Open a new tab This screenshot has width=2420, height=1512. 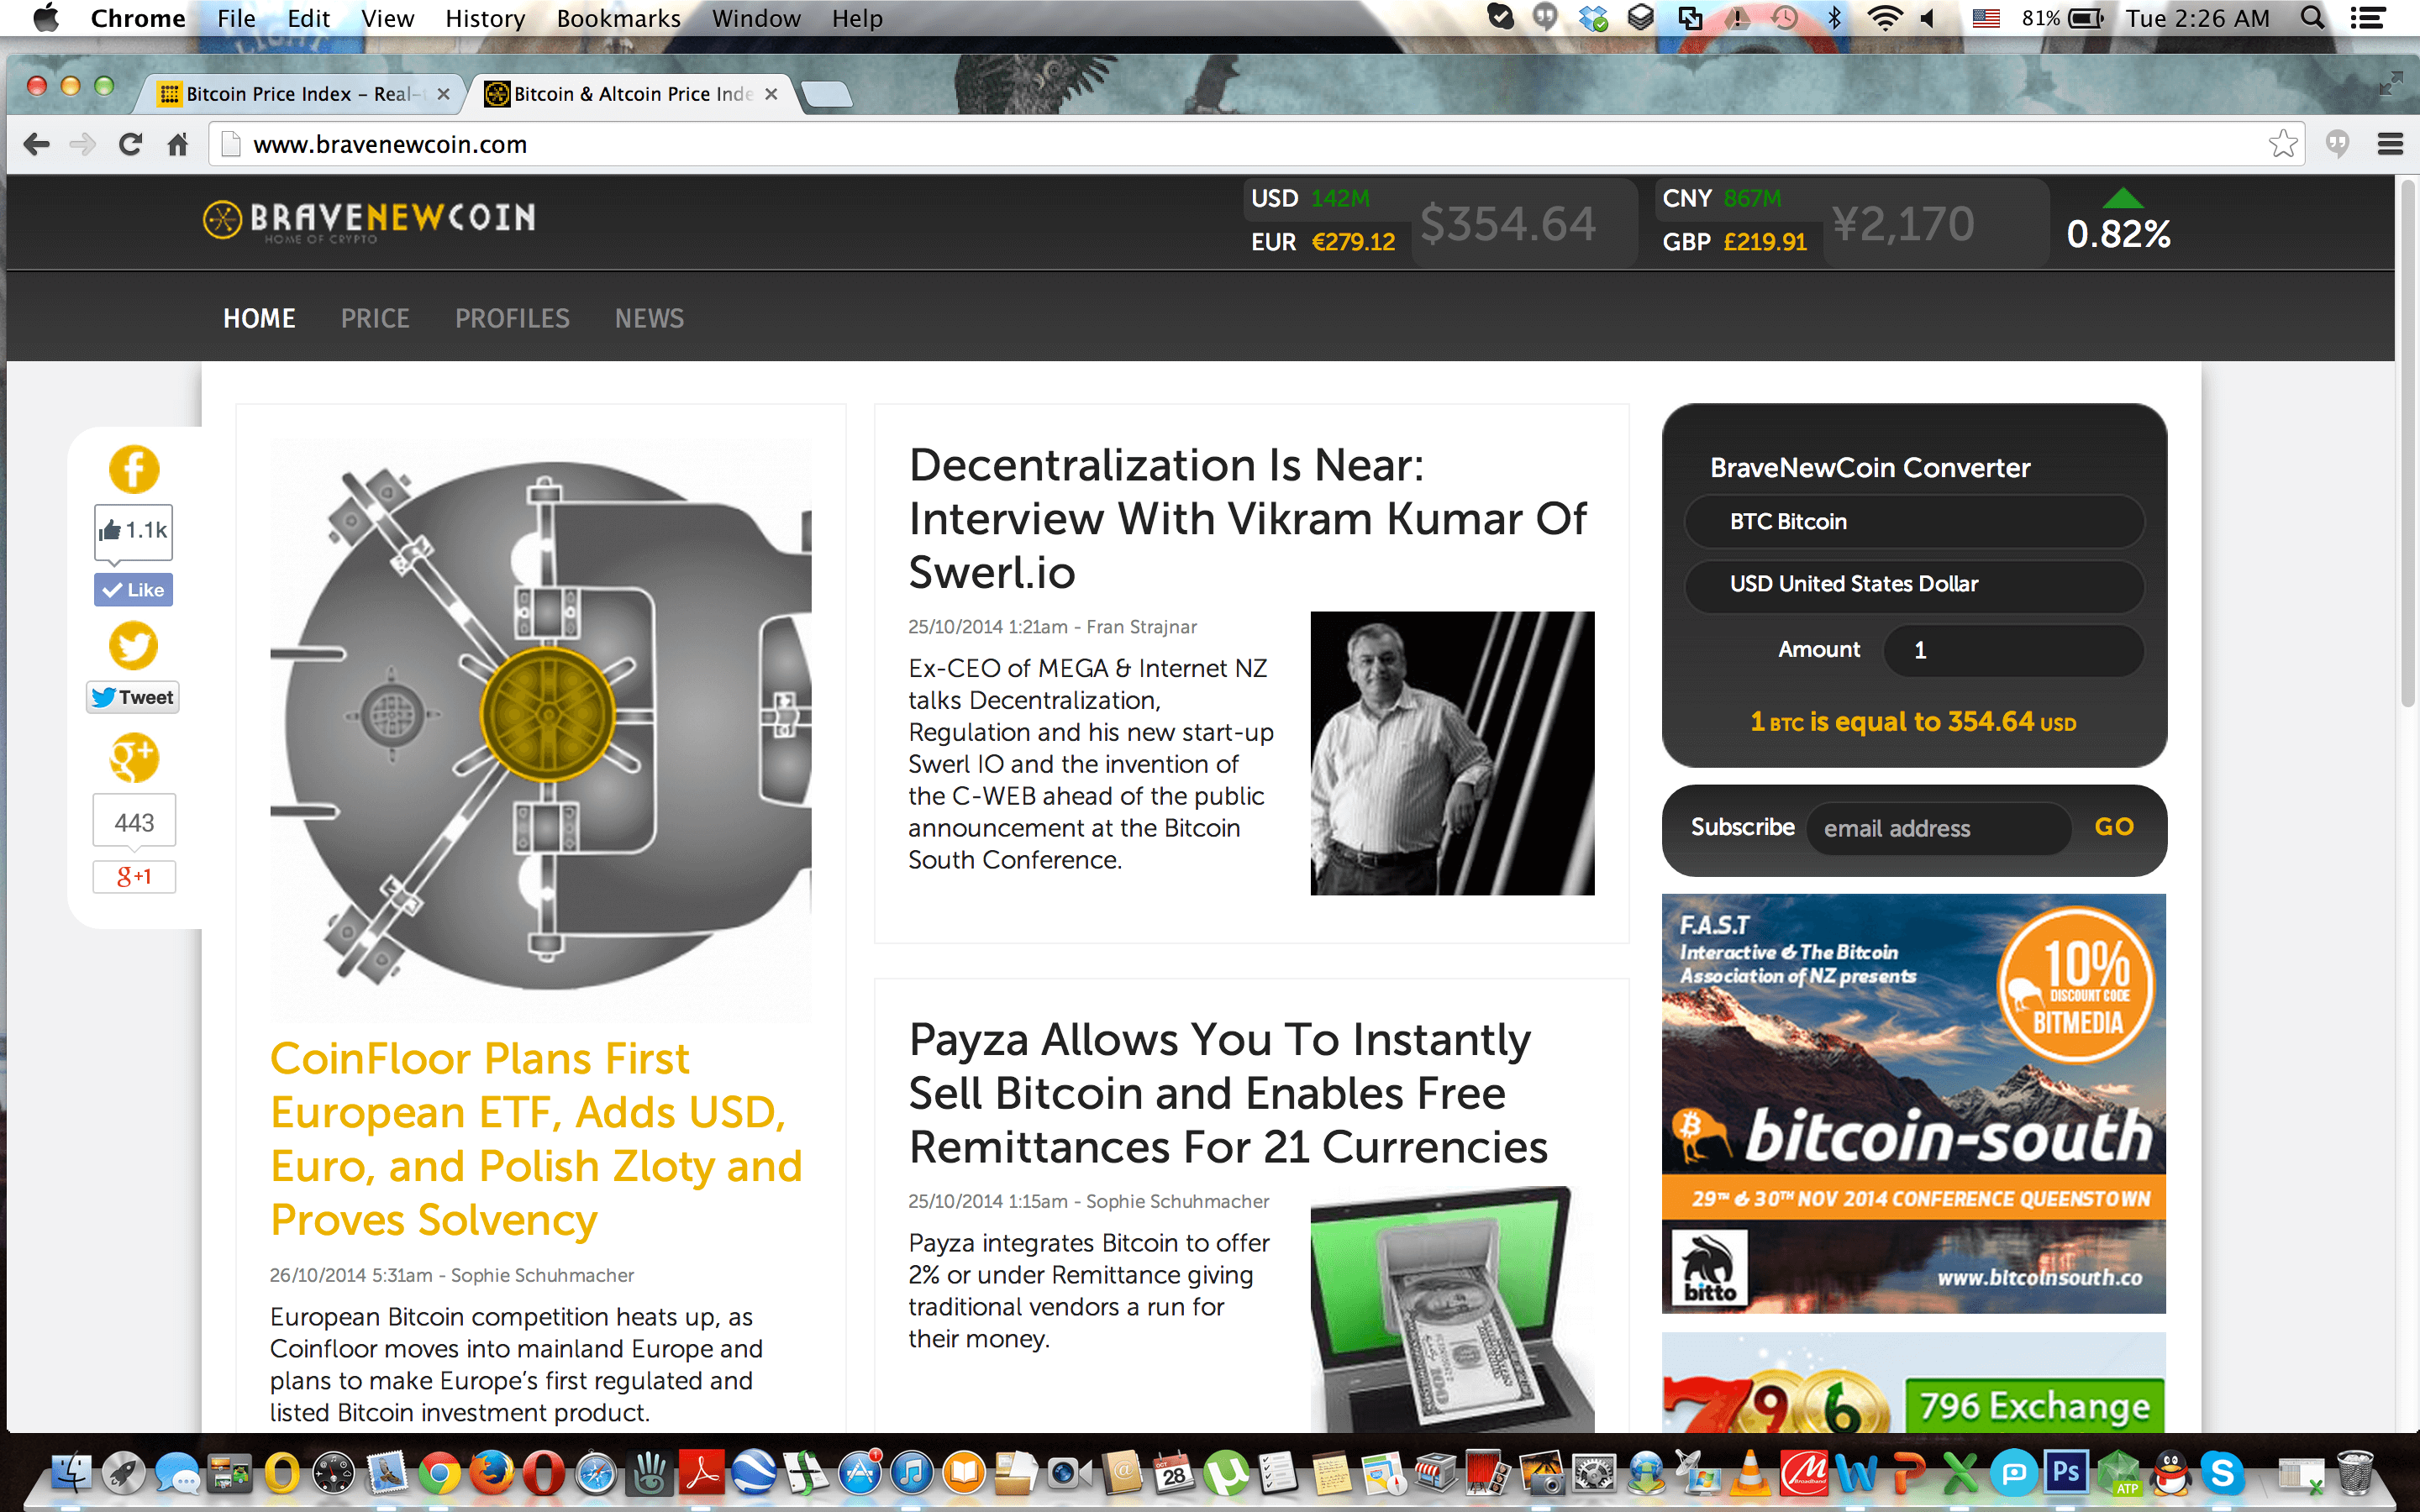[826, 94]
